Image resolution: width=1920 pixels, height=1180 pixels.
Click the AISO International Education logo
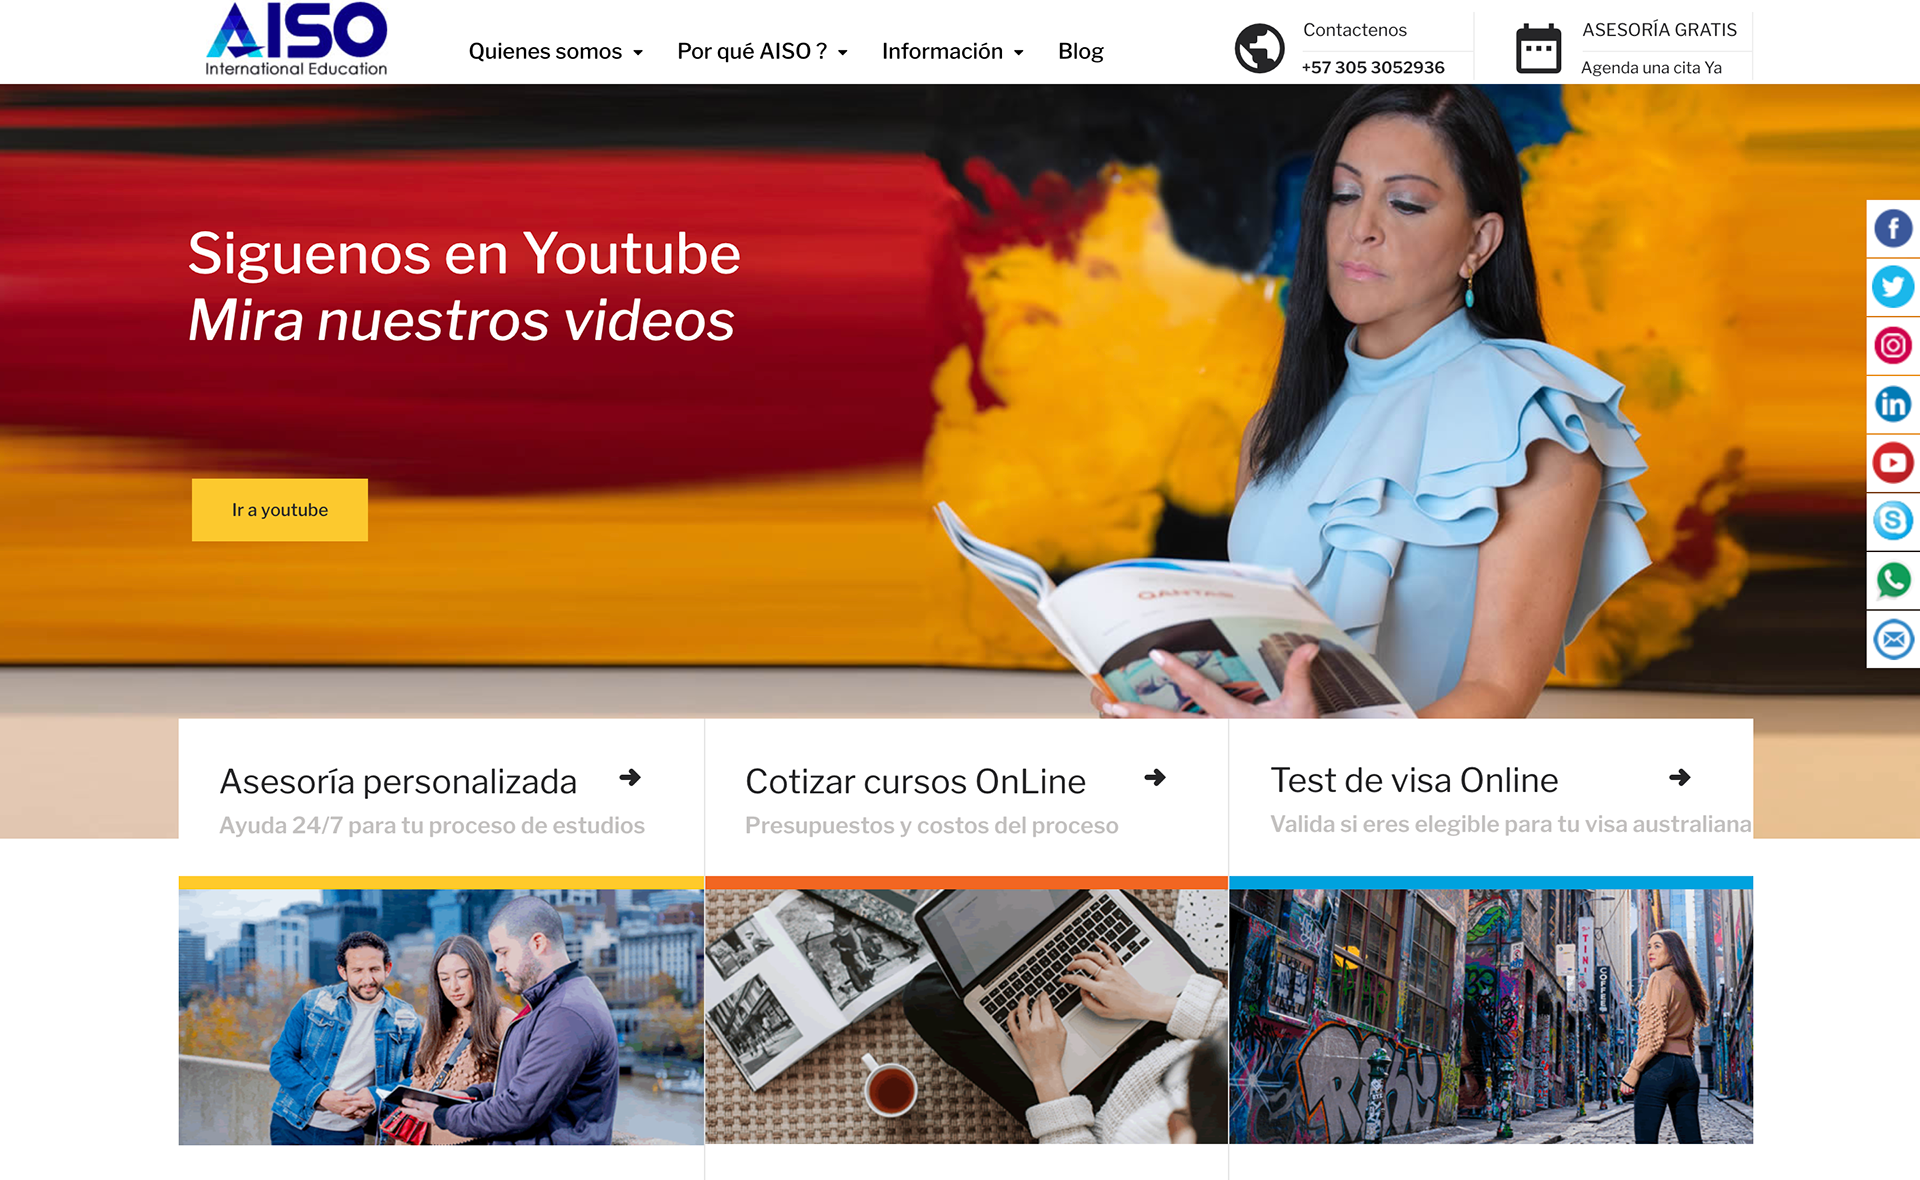296,40
